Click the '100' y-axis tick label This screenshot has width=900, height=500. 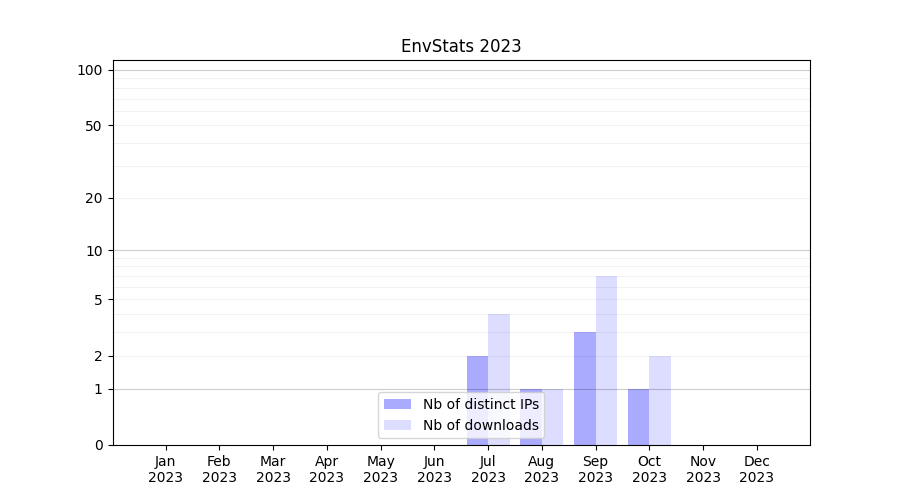pos(90,70)
